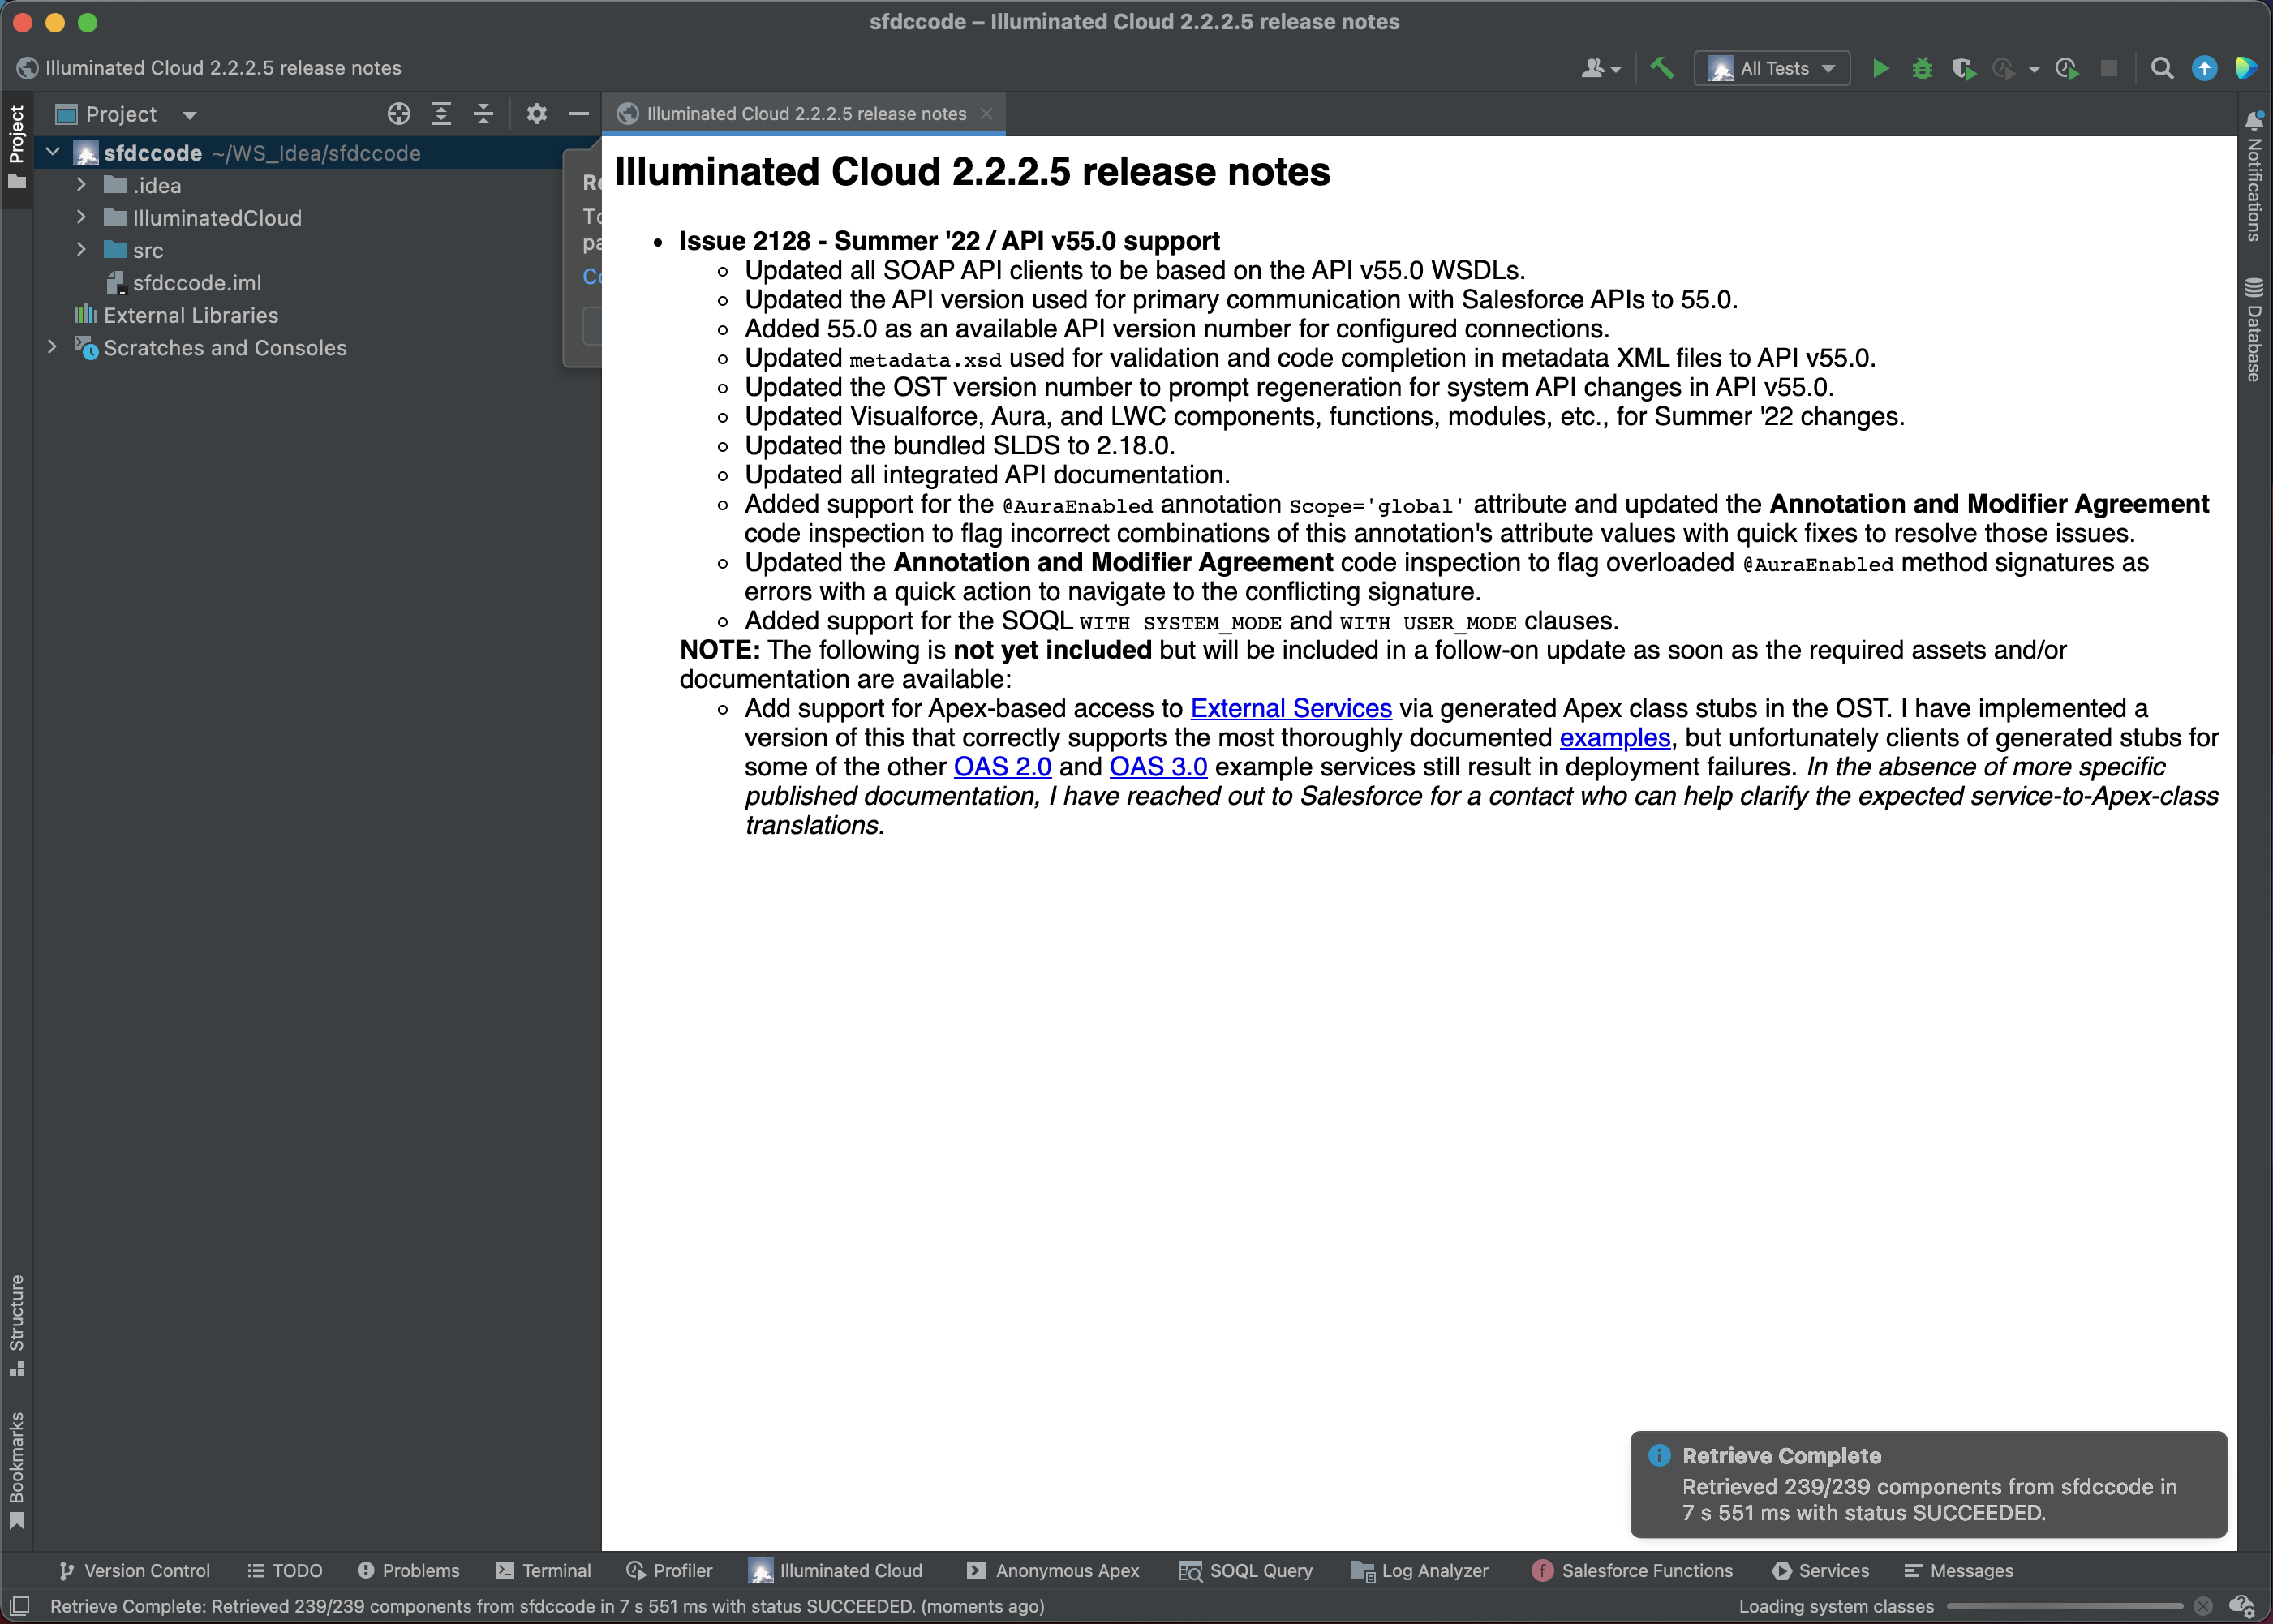This screenshot has height=1624, width=2273.
Task: Click the green Run button
Action: [x=1880, y=68]
